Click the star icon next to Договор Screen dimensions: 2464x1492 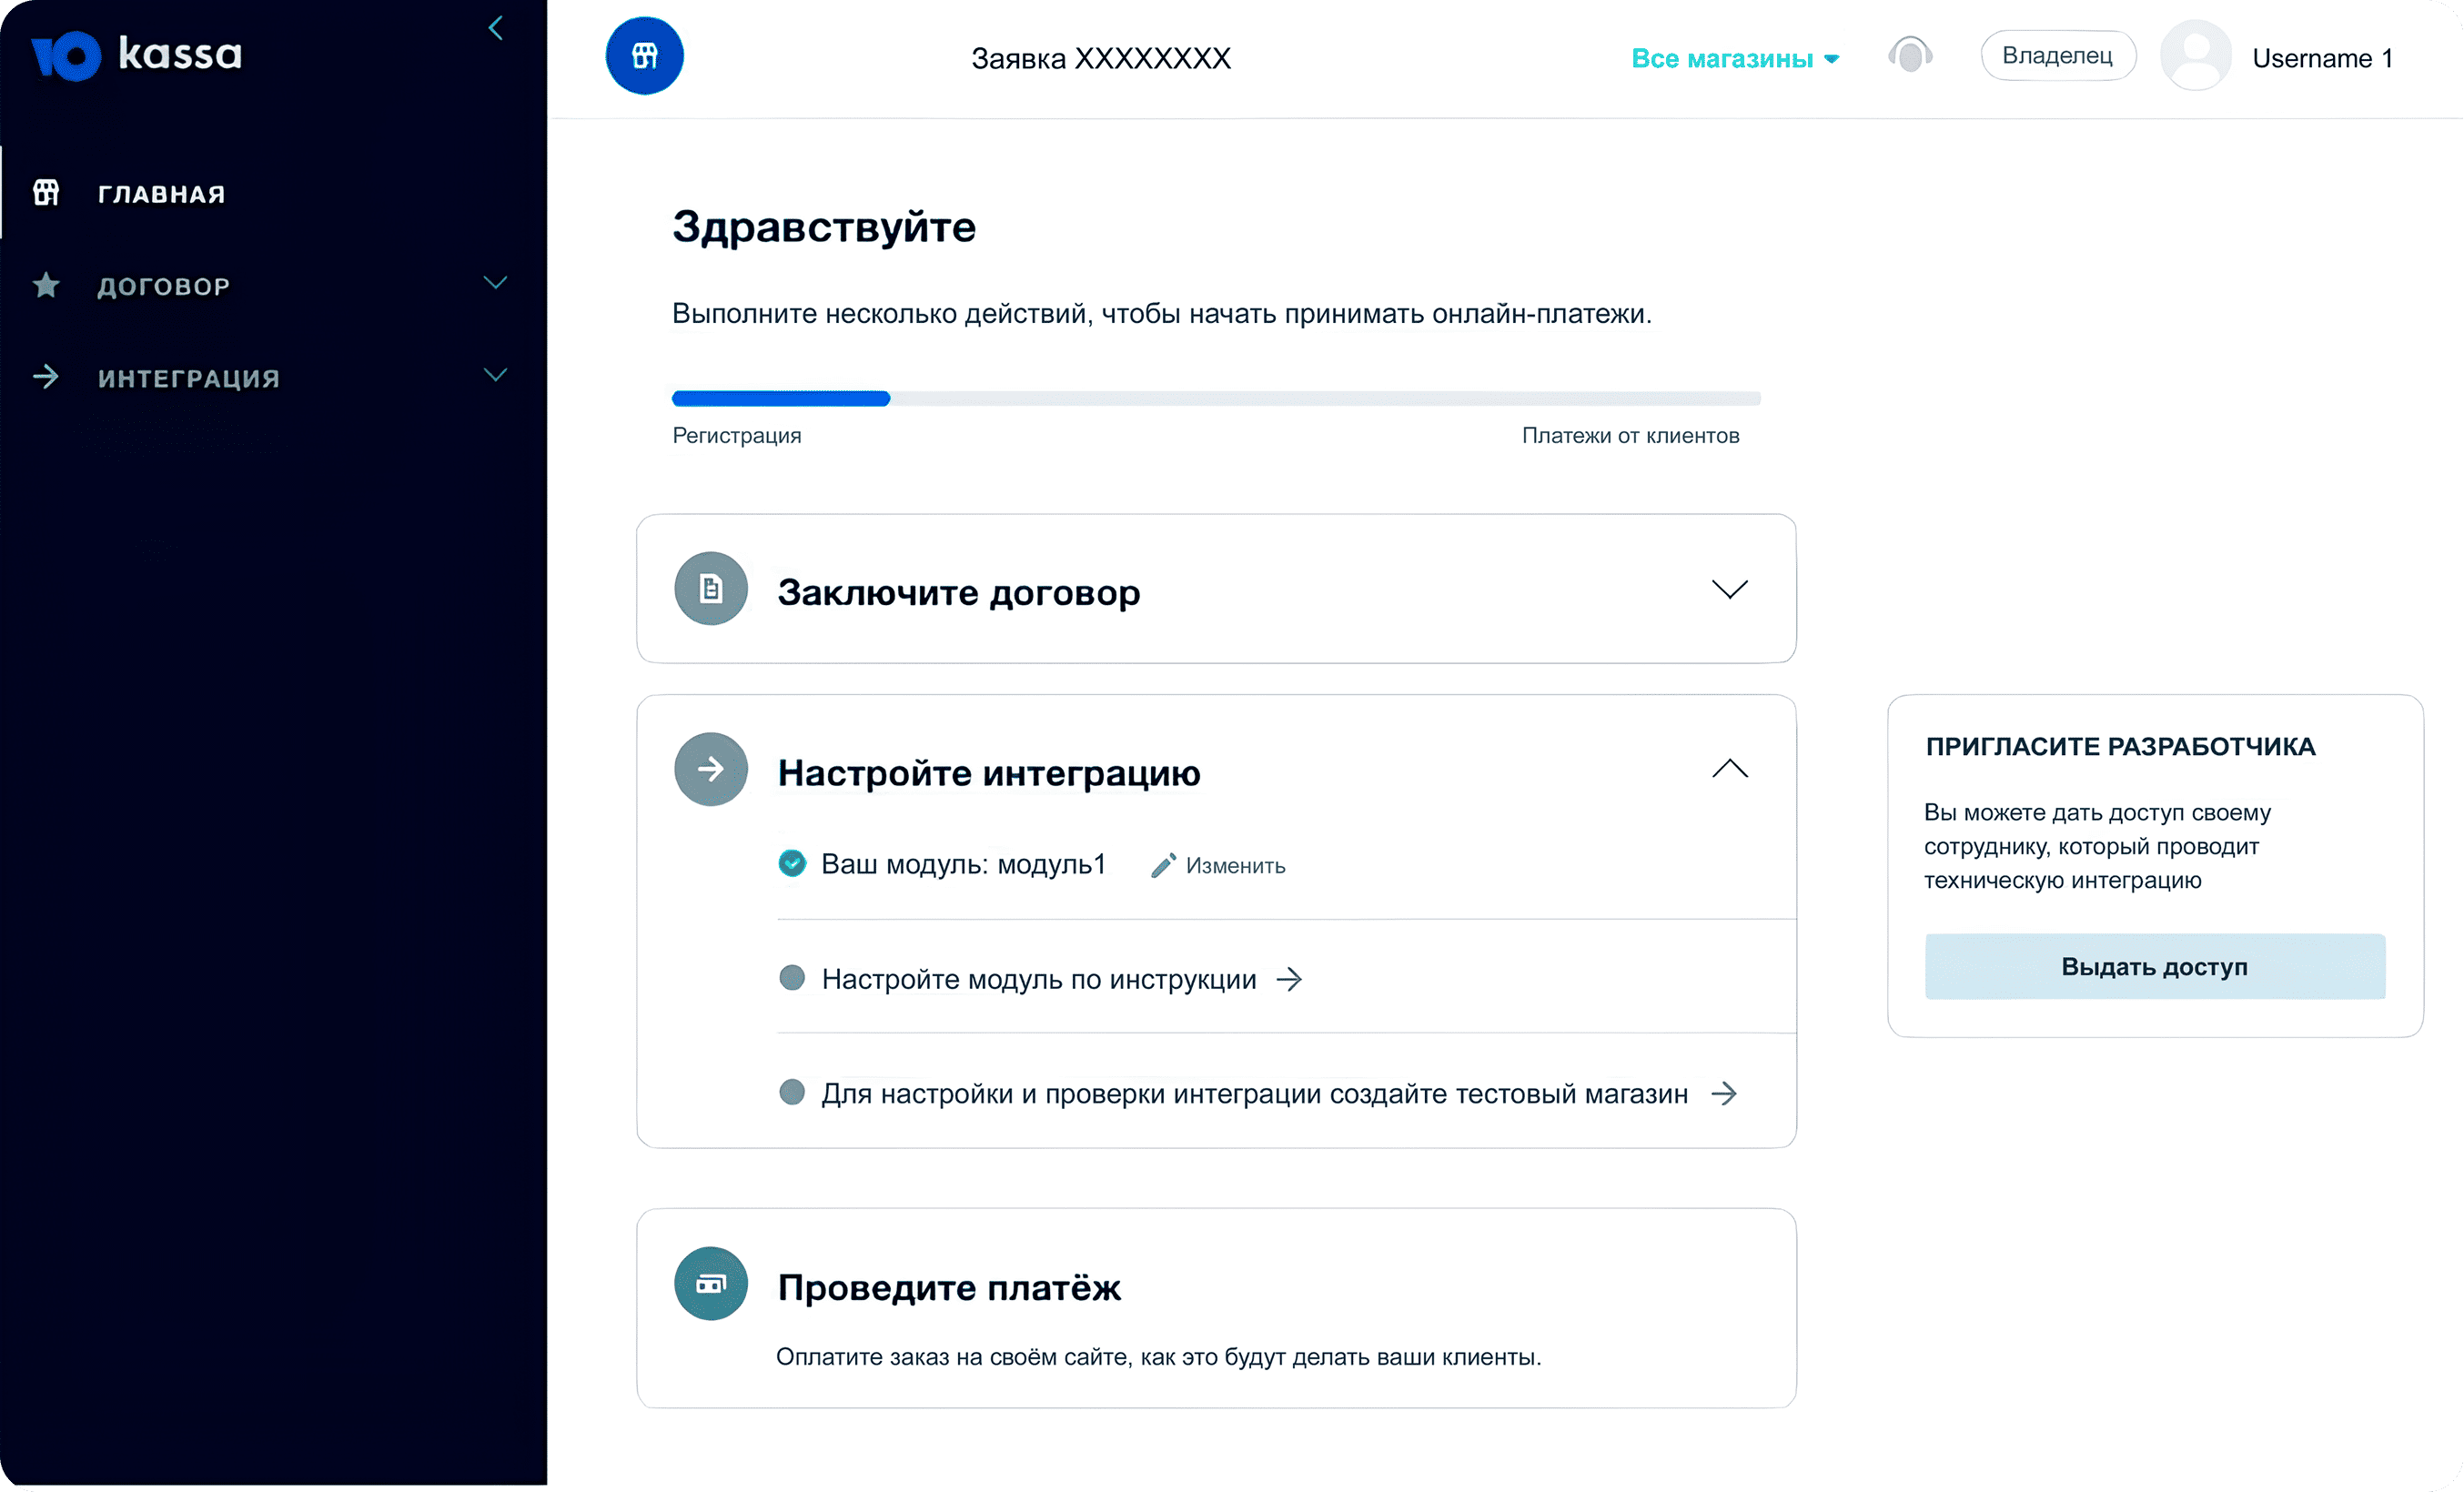(x=46, y=285)
